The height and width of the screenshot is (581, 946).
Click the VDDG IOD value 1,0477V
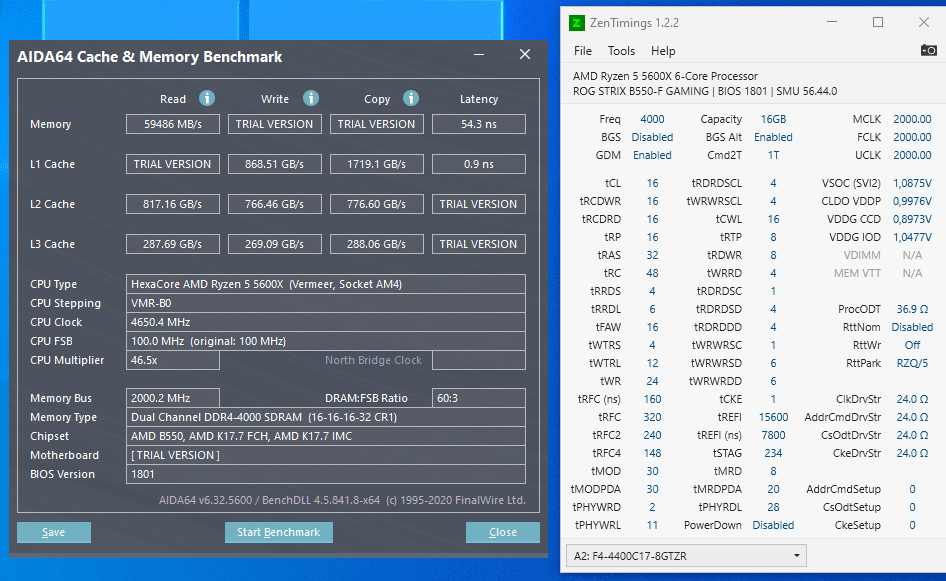point(912,237)
